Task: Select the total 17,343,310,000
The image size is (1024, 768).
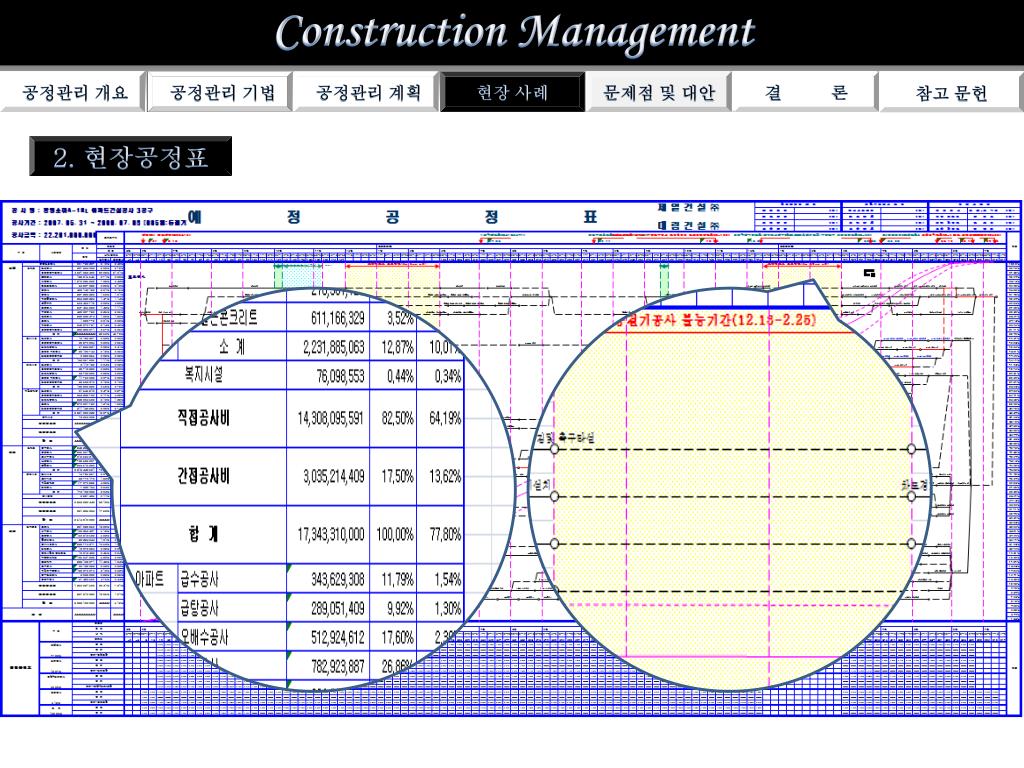Action: (x=330, y=535)
